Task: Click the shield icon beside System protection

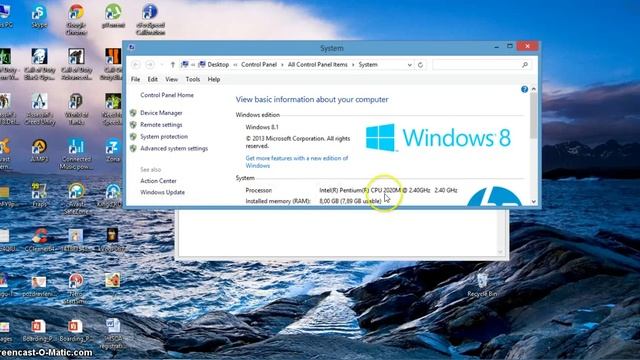Action: coord(133,136)
